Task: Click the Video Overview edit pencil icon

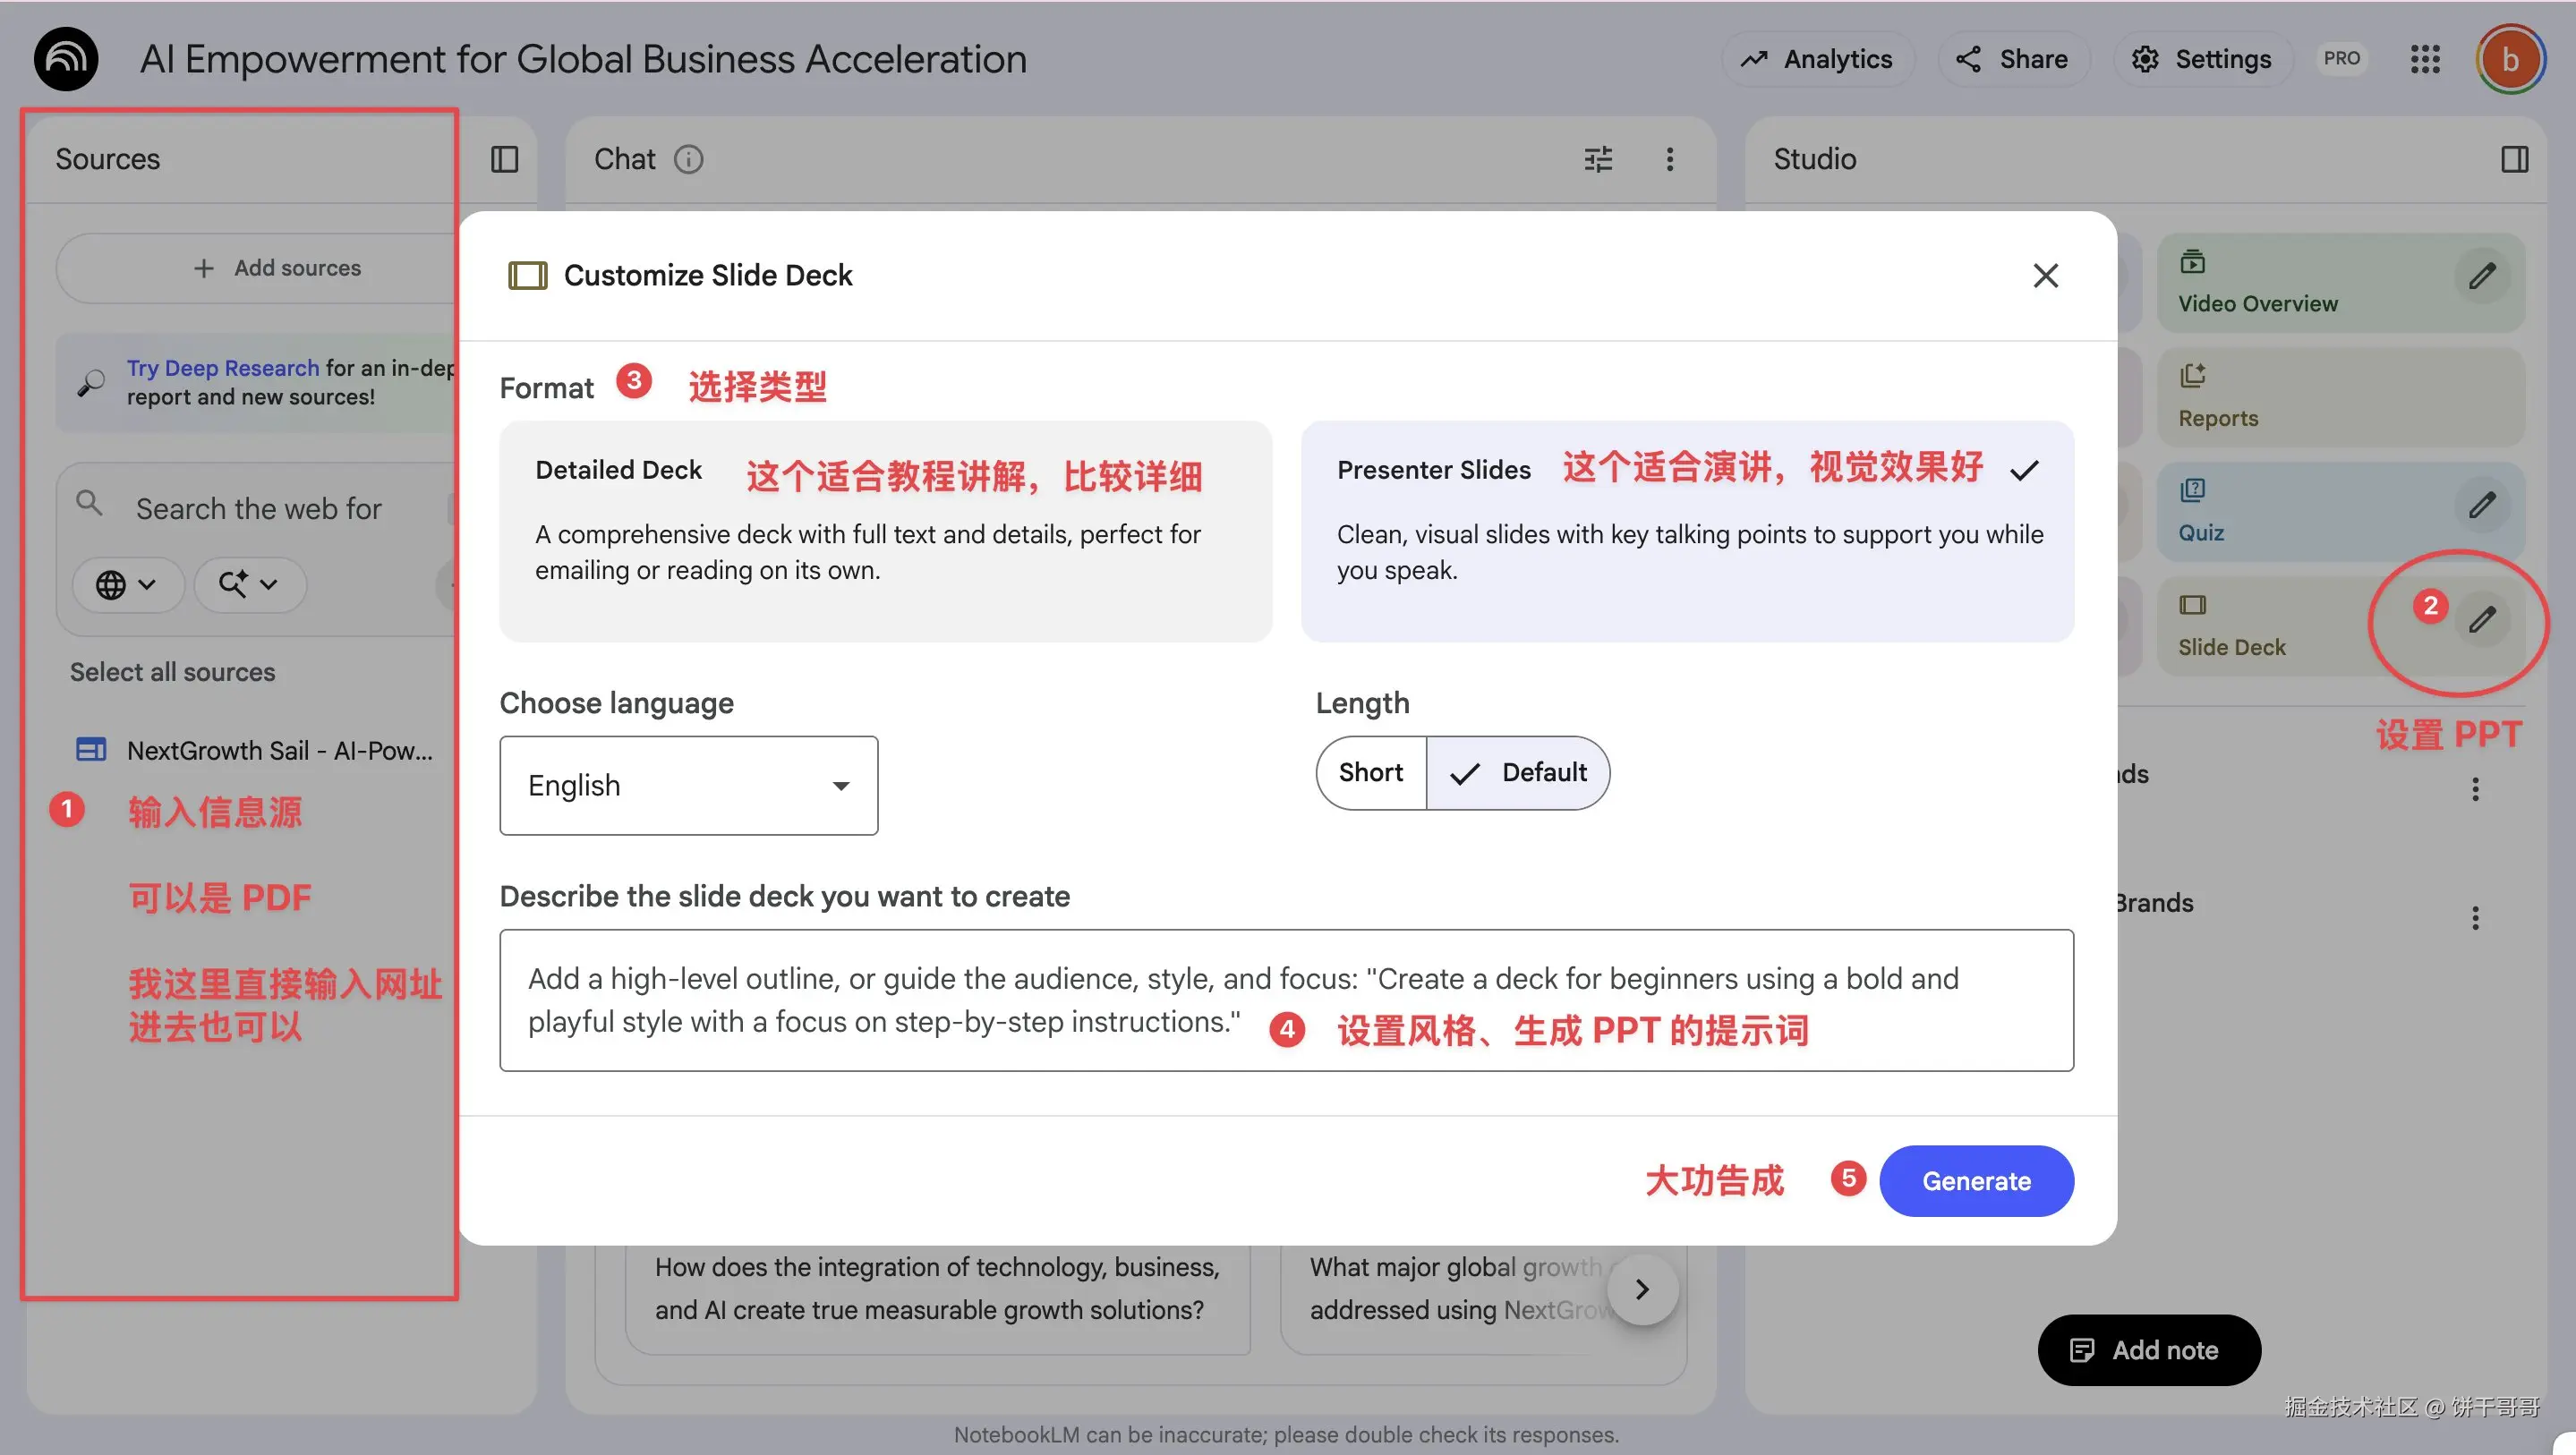Action: click(x=2481, y=276)
